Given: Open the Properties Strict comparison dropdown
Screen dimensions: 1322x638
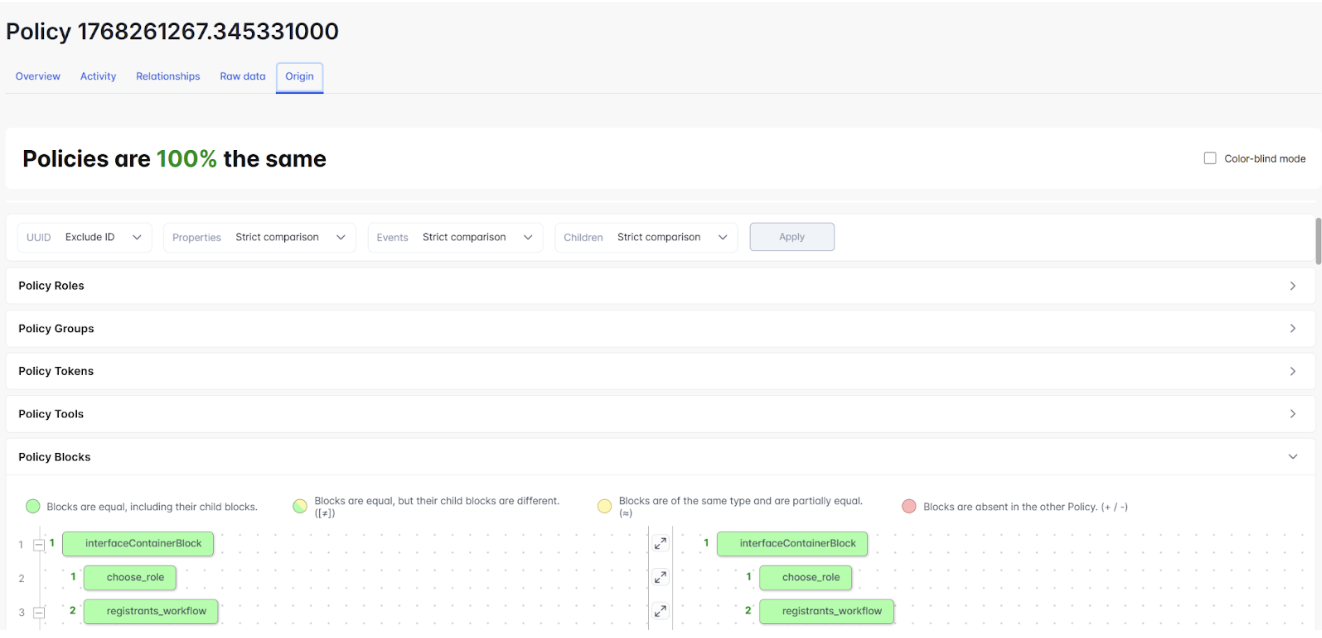Looking at the screenshot, I should tap(259, 237).
